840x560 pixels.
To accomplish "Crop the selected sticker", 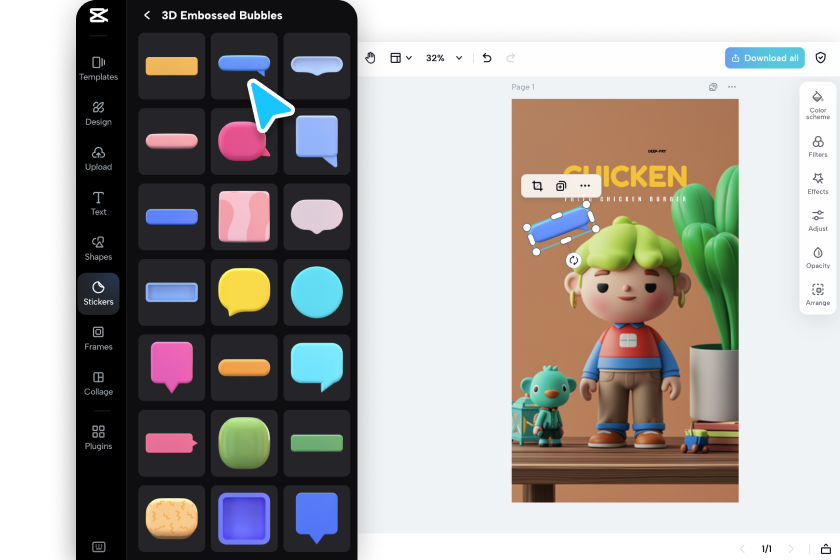I will click(537, 186).
